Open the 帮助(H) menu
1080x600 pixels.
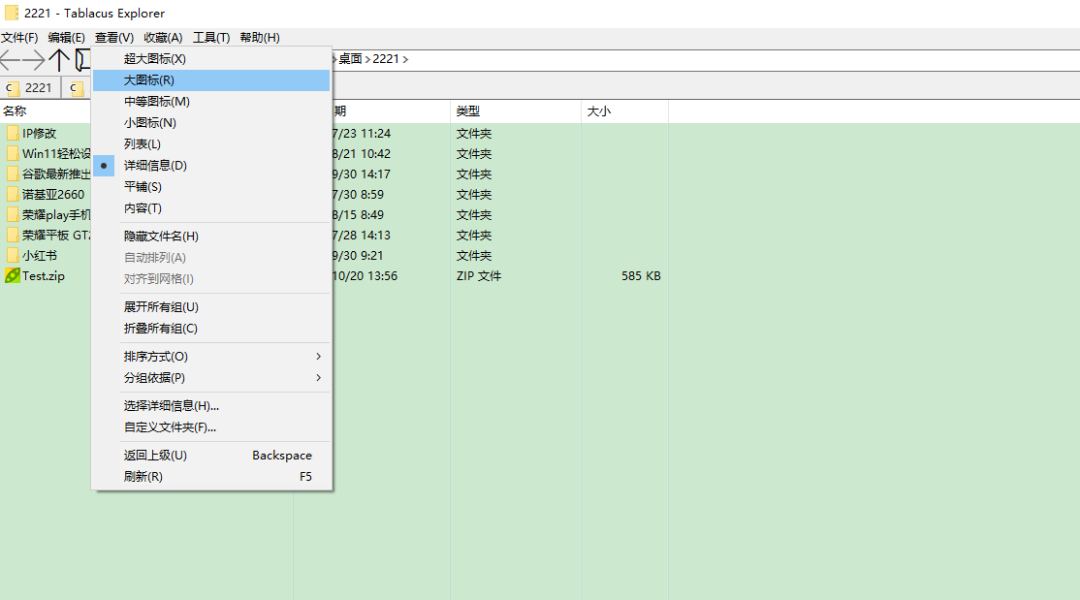[260, 37]
